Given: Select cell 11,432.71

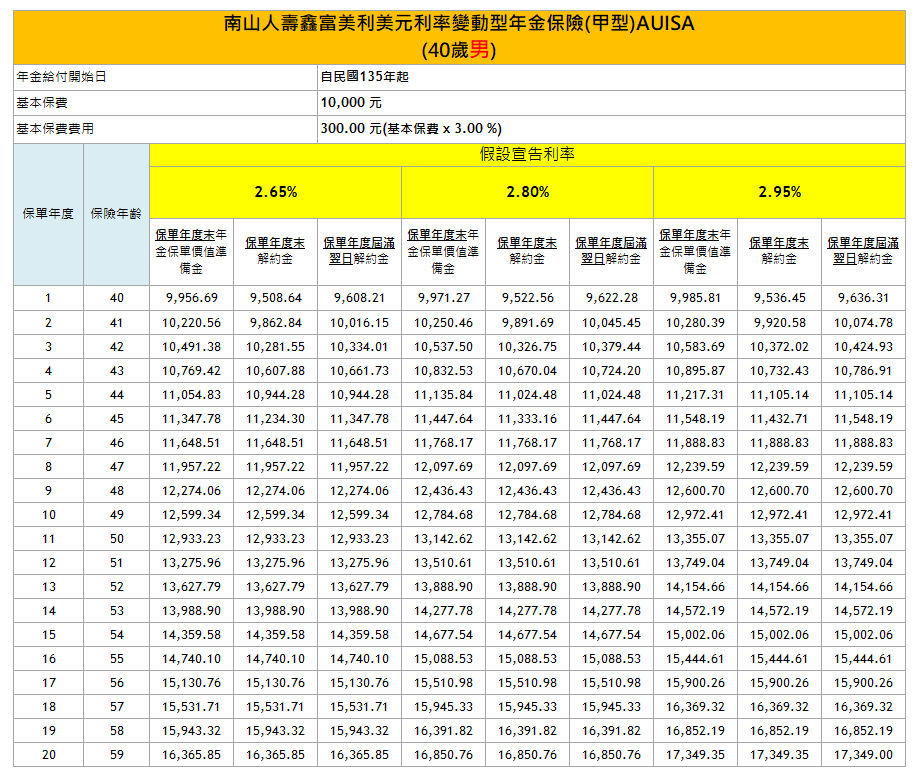Looking at the screenshot, I should coord(779,419).
